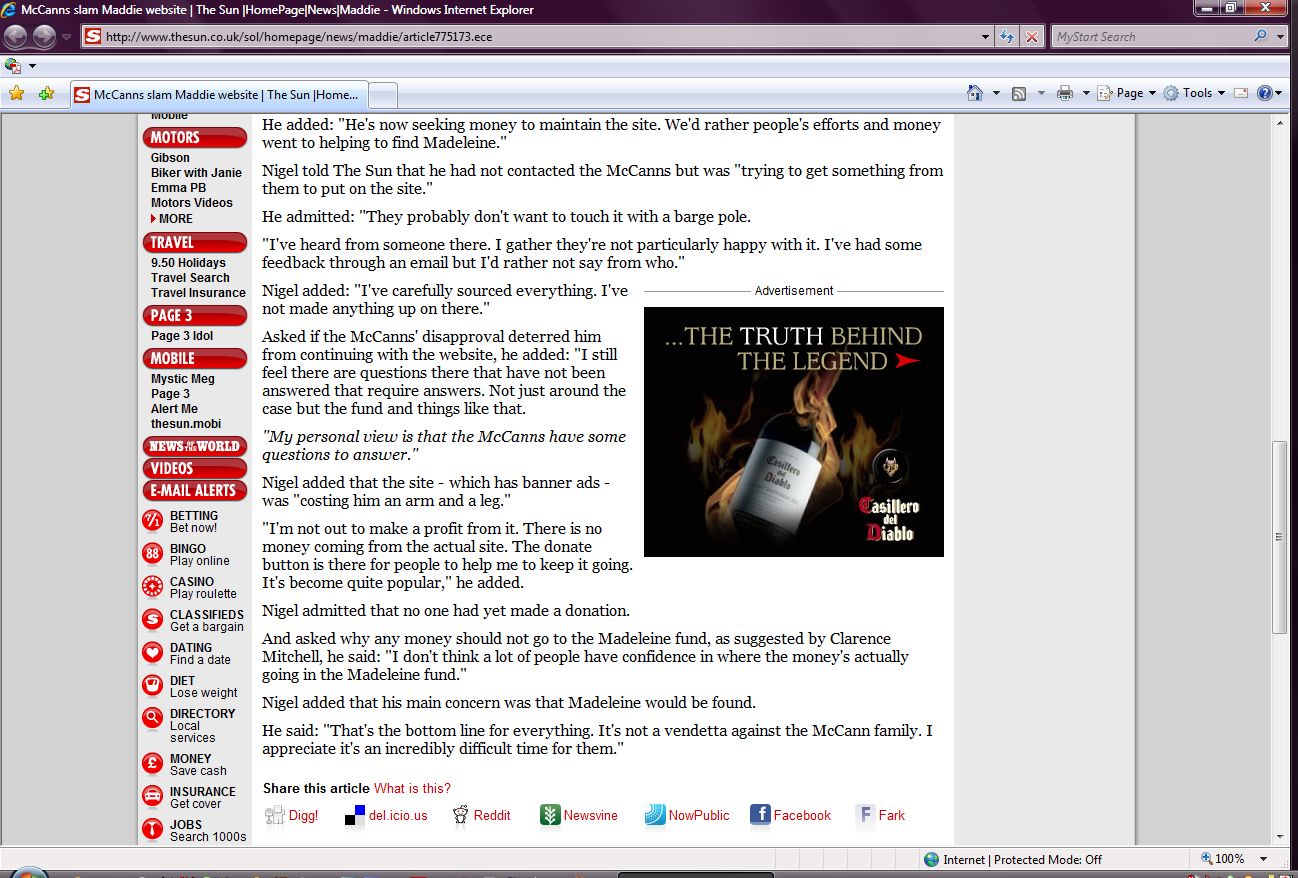Click the Help question mark icon

pyautogui.click(x=1265, y=93)
